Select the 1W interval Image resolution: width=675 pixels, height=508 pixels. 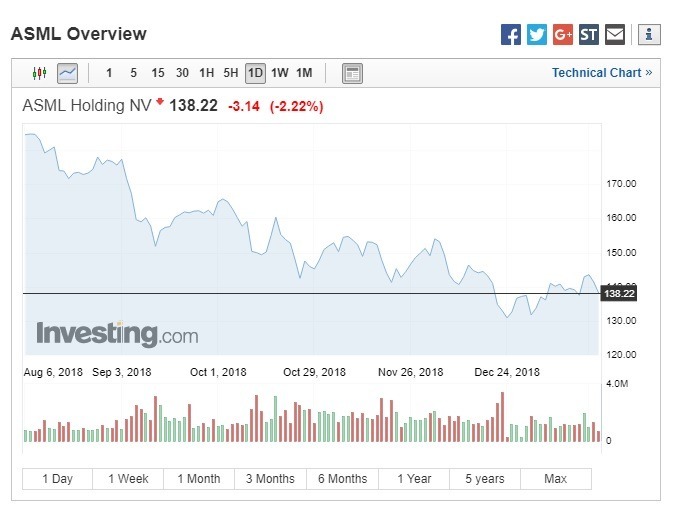[x=279, y=73]
